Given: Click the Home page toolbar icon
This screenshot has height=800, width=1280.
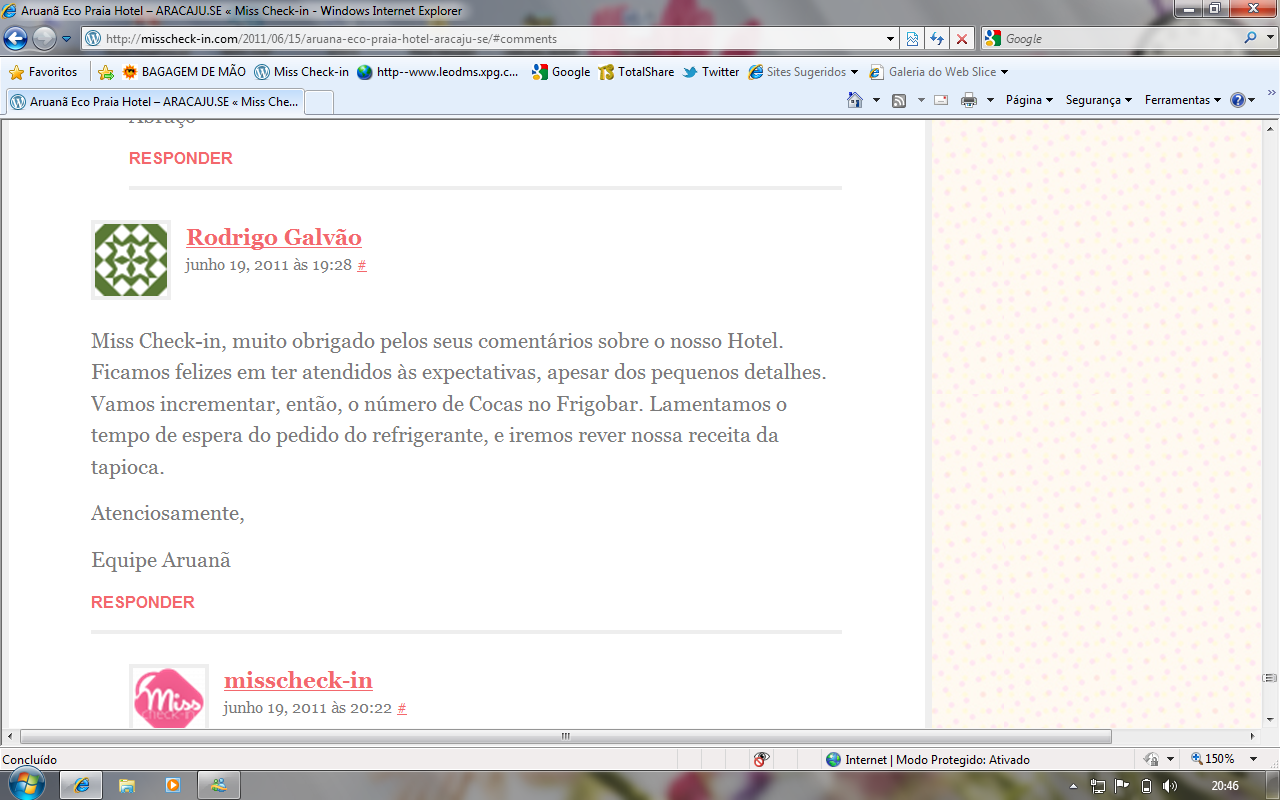Looking at the screenshot, I should (855, 100).
